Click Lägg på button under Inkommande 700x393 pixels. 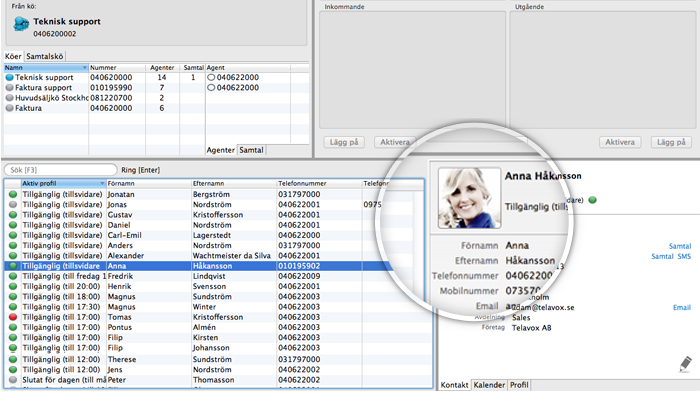[344, 142]
